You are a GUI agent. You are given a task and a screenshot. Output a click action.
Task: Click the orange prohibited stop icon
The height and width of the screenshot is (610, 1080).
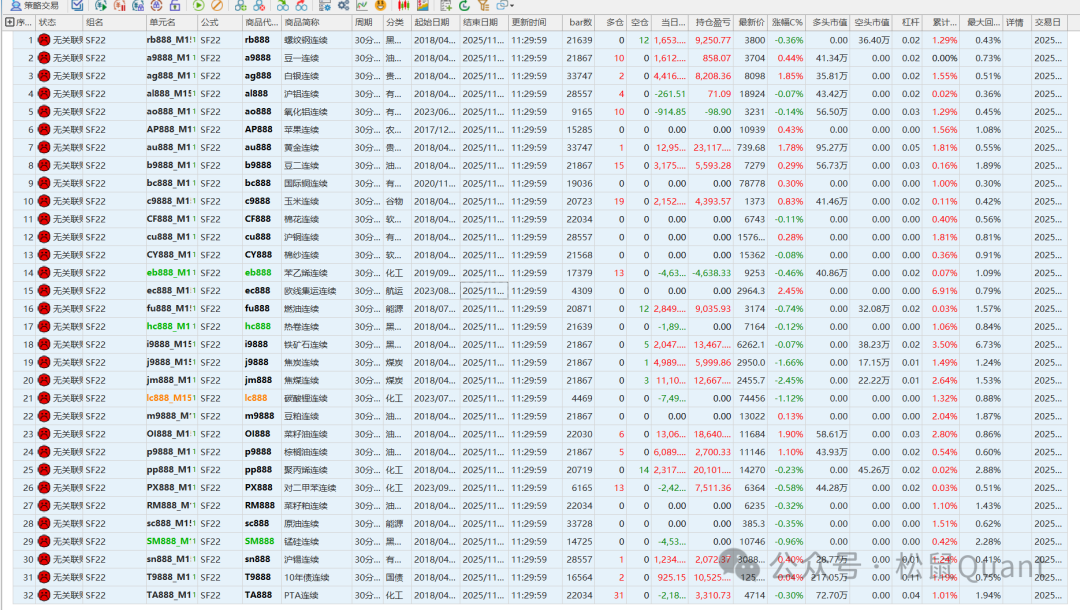(216, 6)
